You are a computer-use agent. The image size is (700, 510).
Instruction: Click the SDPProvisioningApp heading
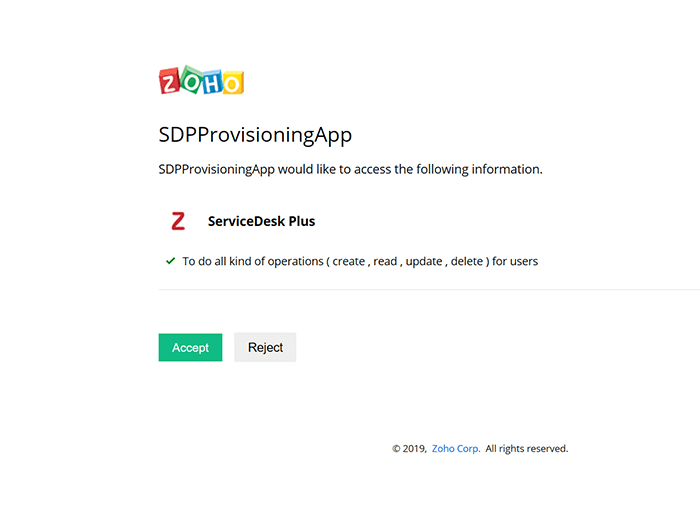pyautogui.click(x=255, y=135)
